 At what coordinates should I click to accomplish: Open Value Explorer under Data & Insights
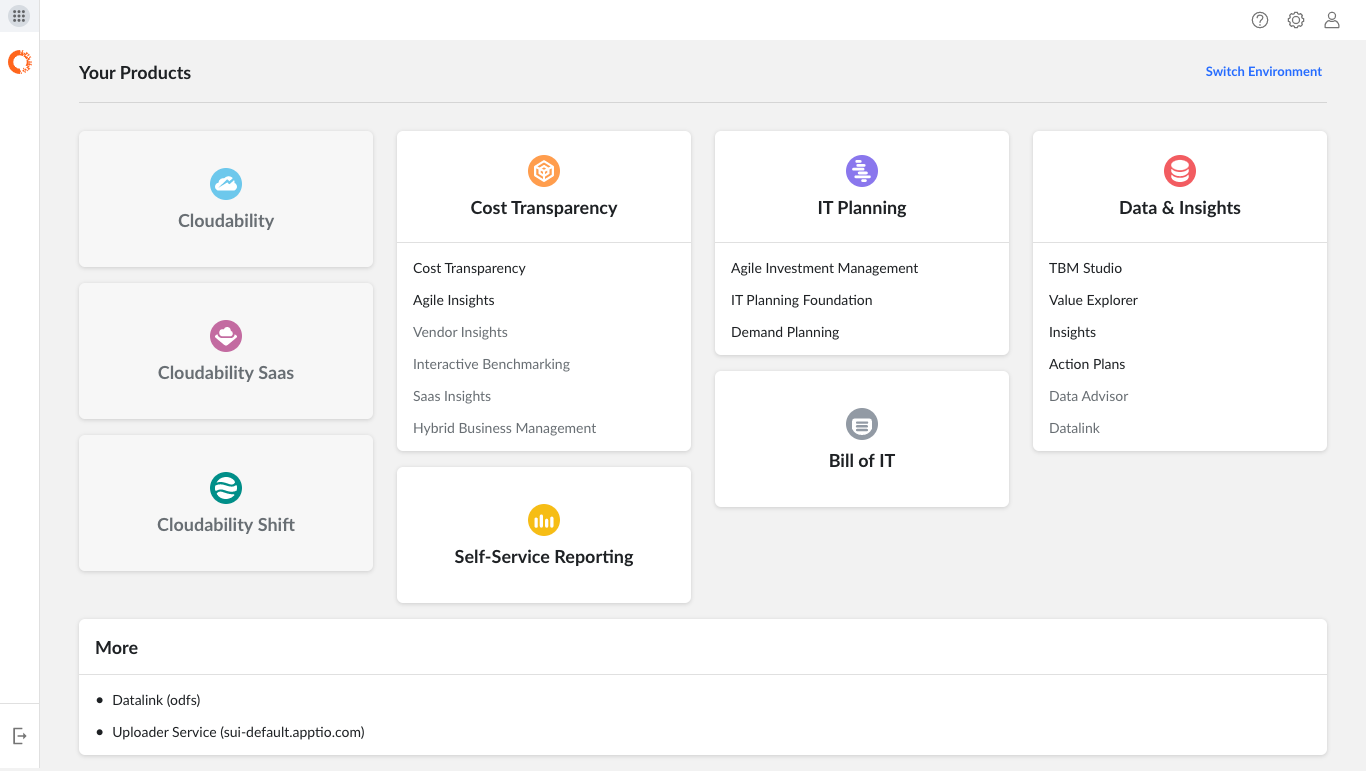click(x=1093, y=300)
